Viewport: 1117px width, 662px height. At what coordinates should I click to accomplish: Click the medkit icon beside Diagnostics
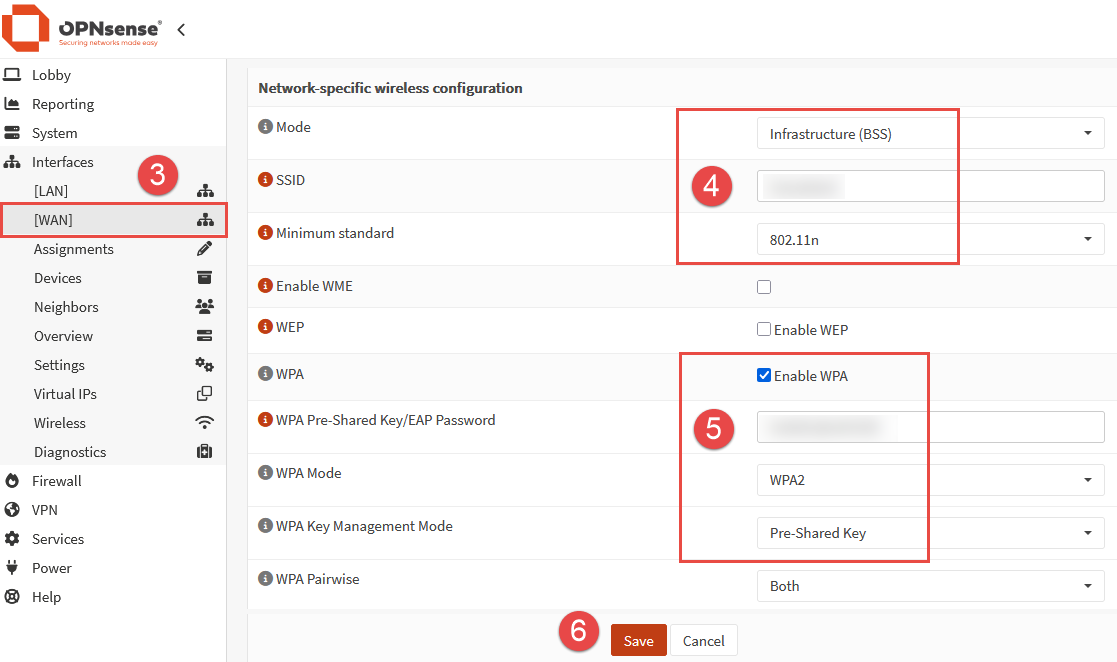(205, 452)
